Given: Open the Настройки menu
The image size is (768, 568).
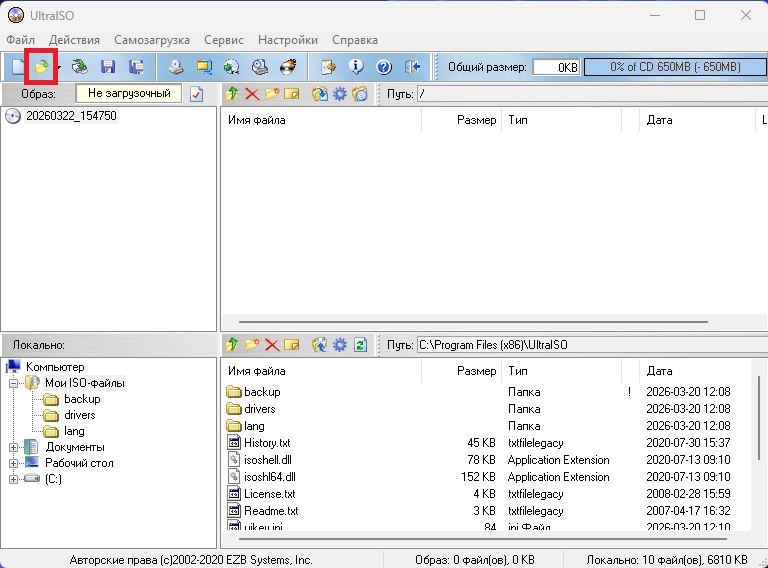Looking at the screenshot, I should (x=288, y=40).
